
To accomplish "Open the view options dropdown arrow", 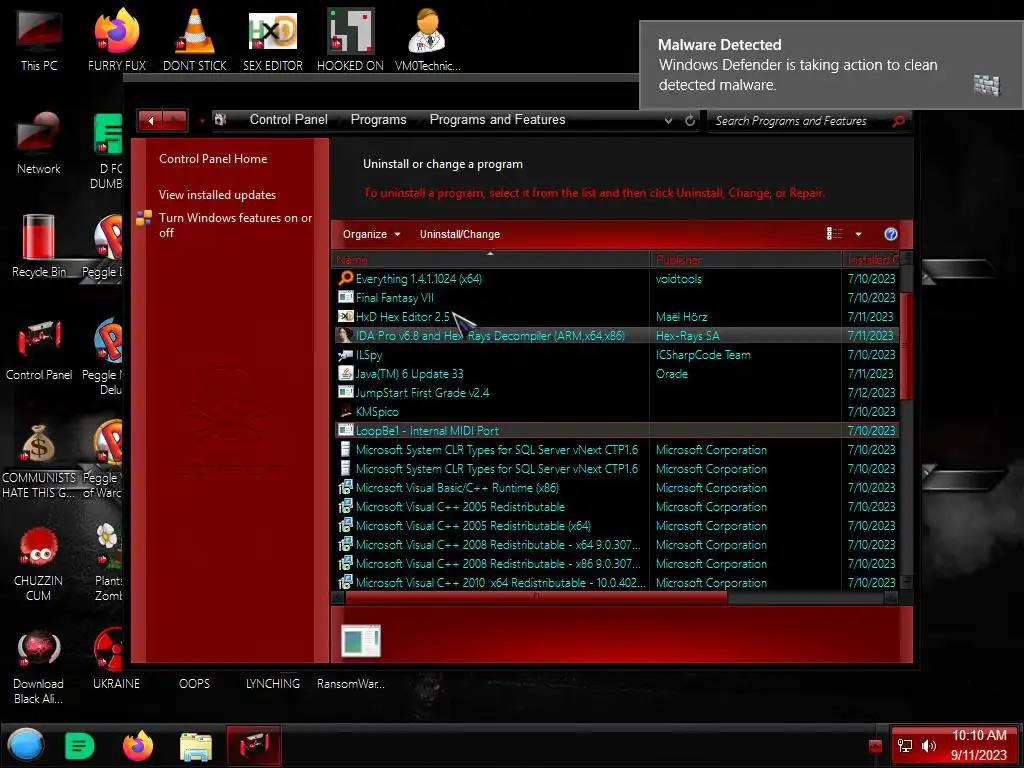I will tap(858, 234).
